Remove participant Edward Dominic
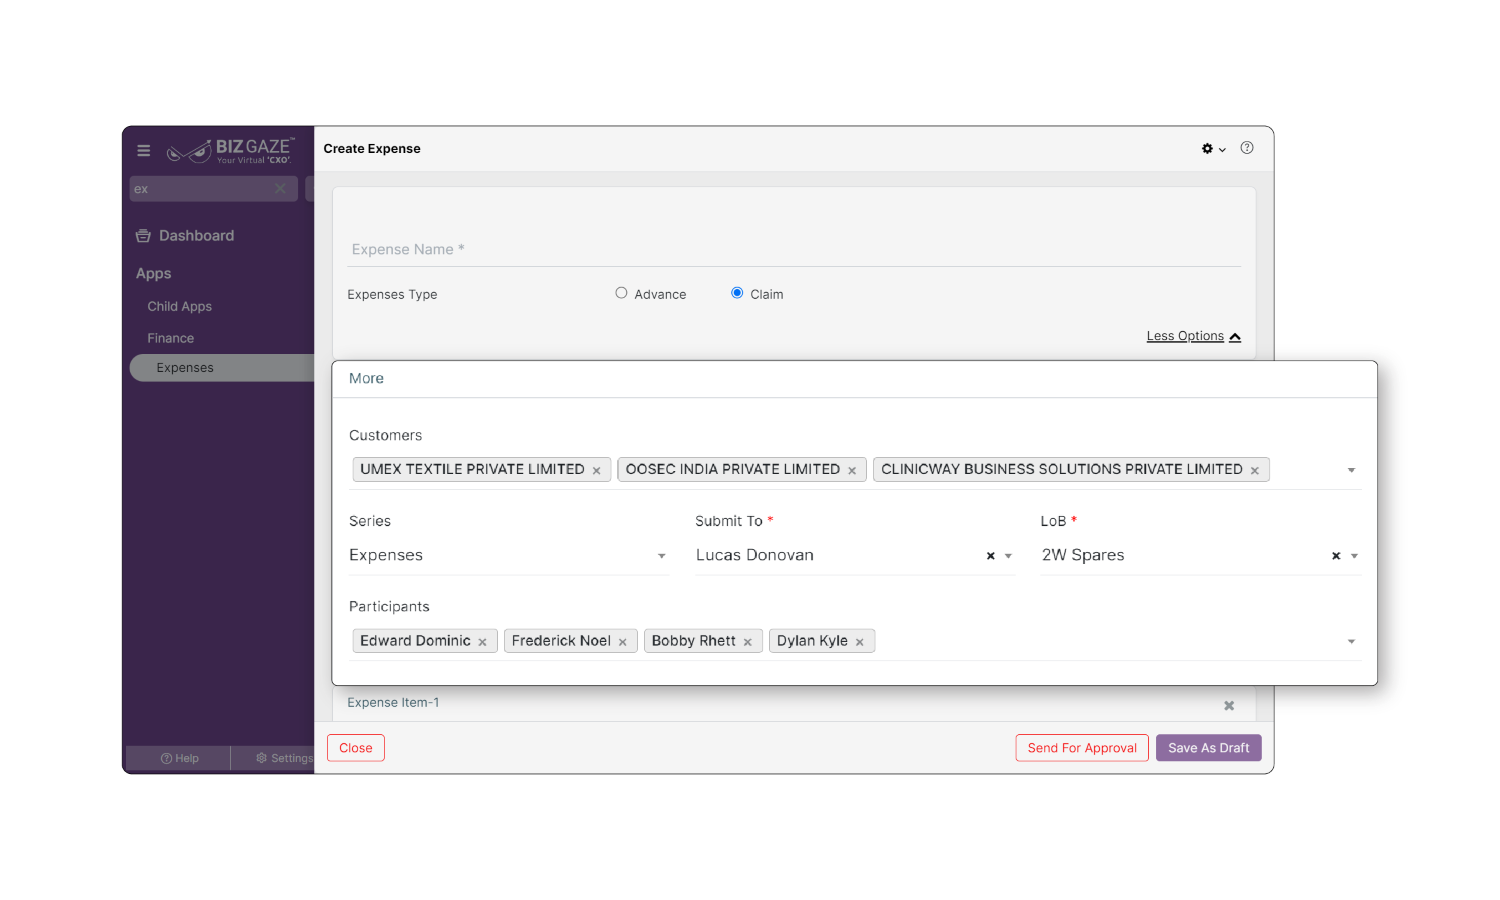The image size is (1500, 900). click(x=482, y=642)
